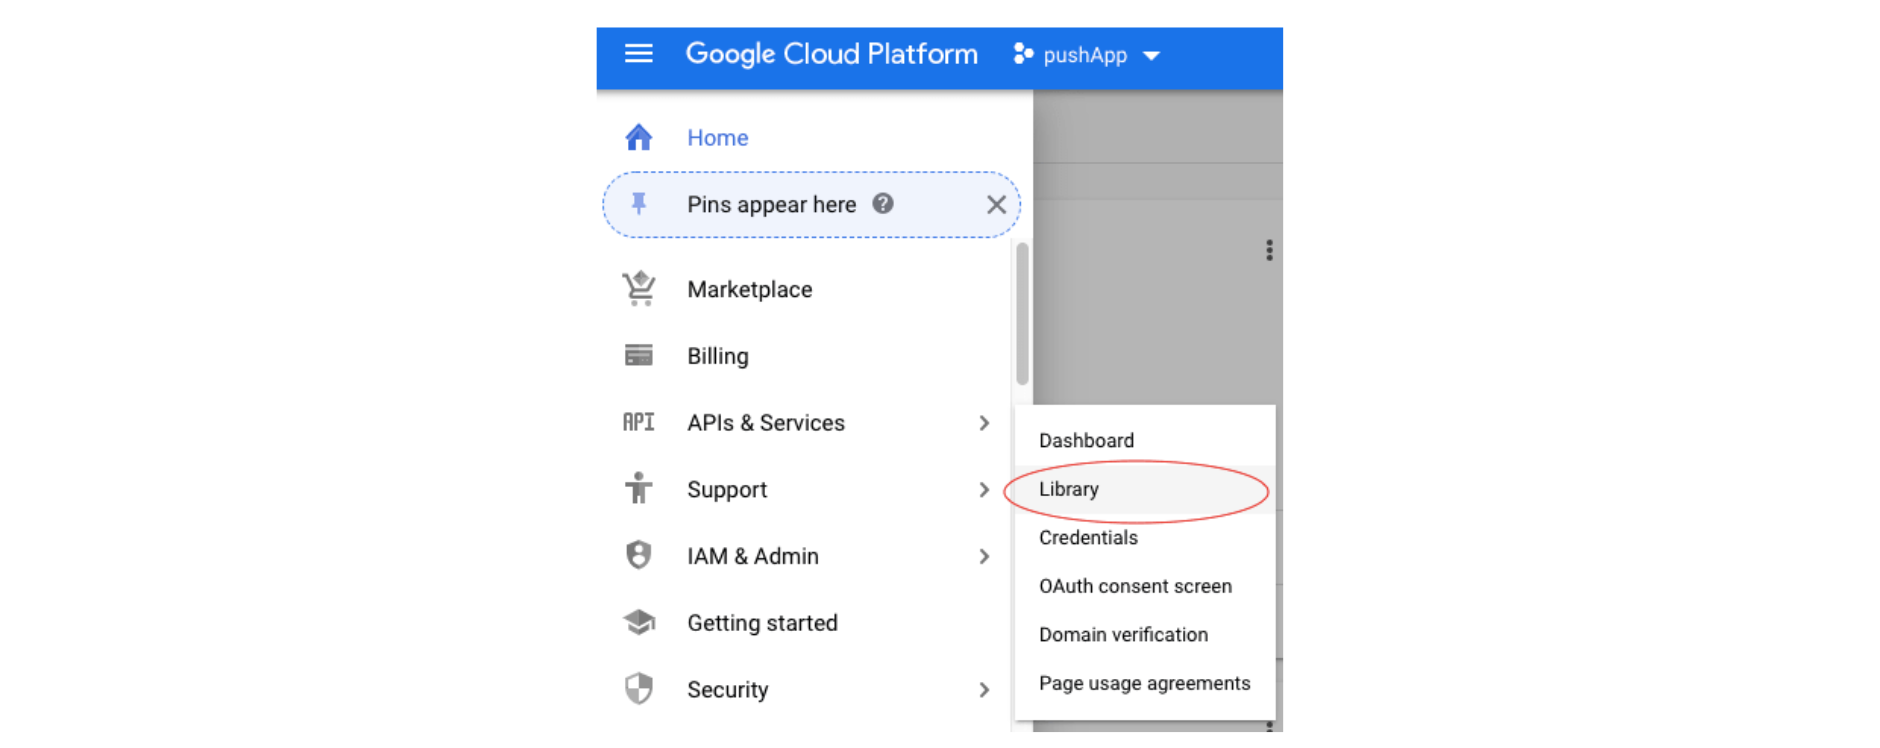Click the API icon beside APIs & Services
Image resolution: width=1880 pixels, height=748 pixels.
click(639, 422)
